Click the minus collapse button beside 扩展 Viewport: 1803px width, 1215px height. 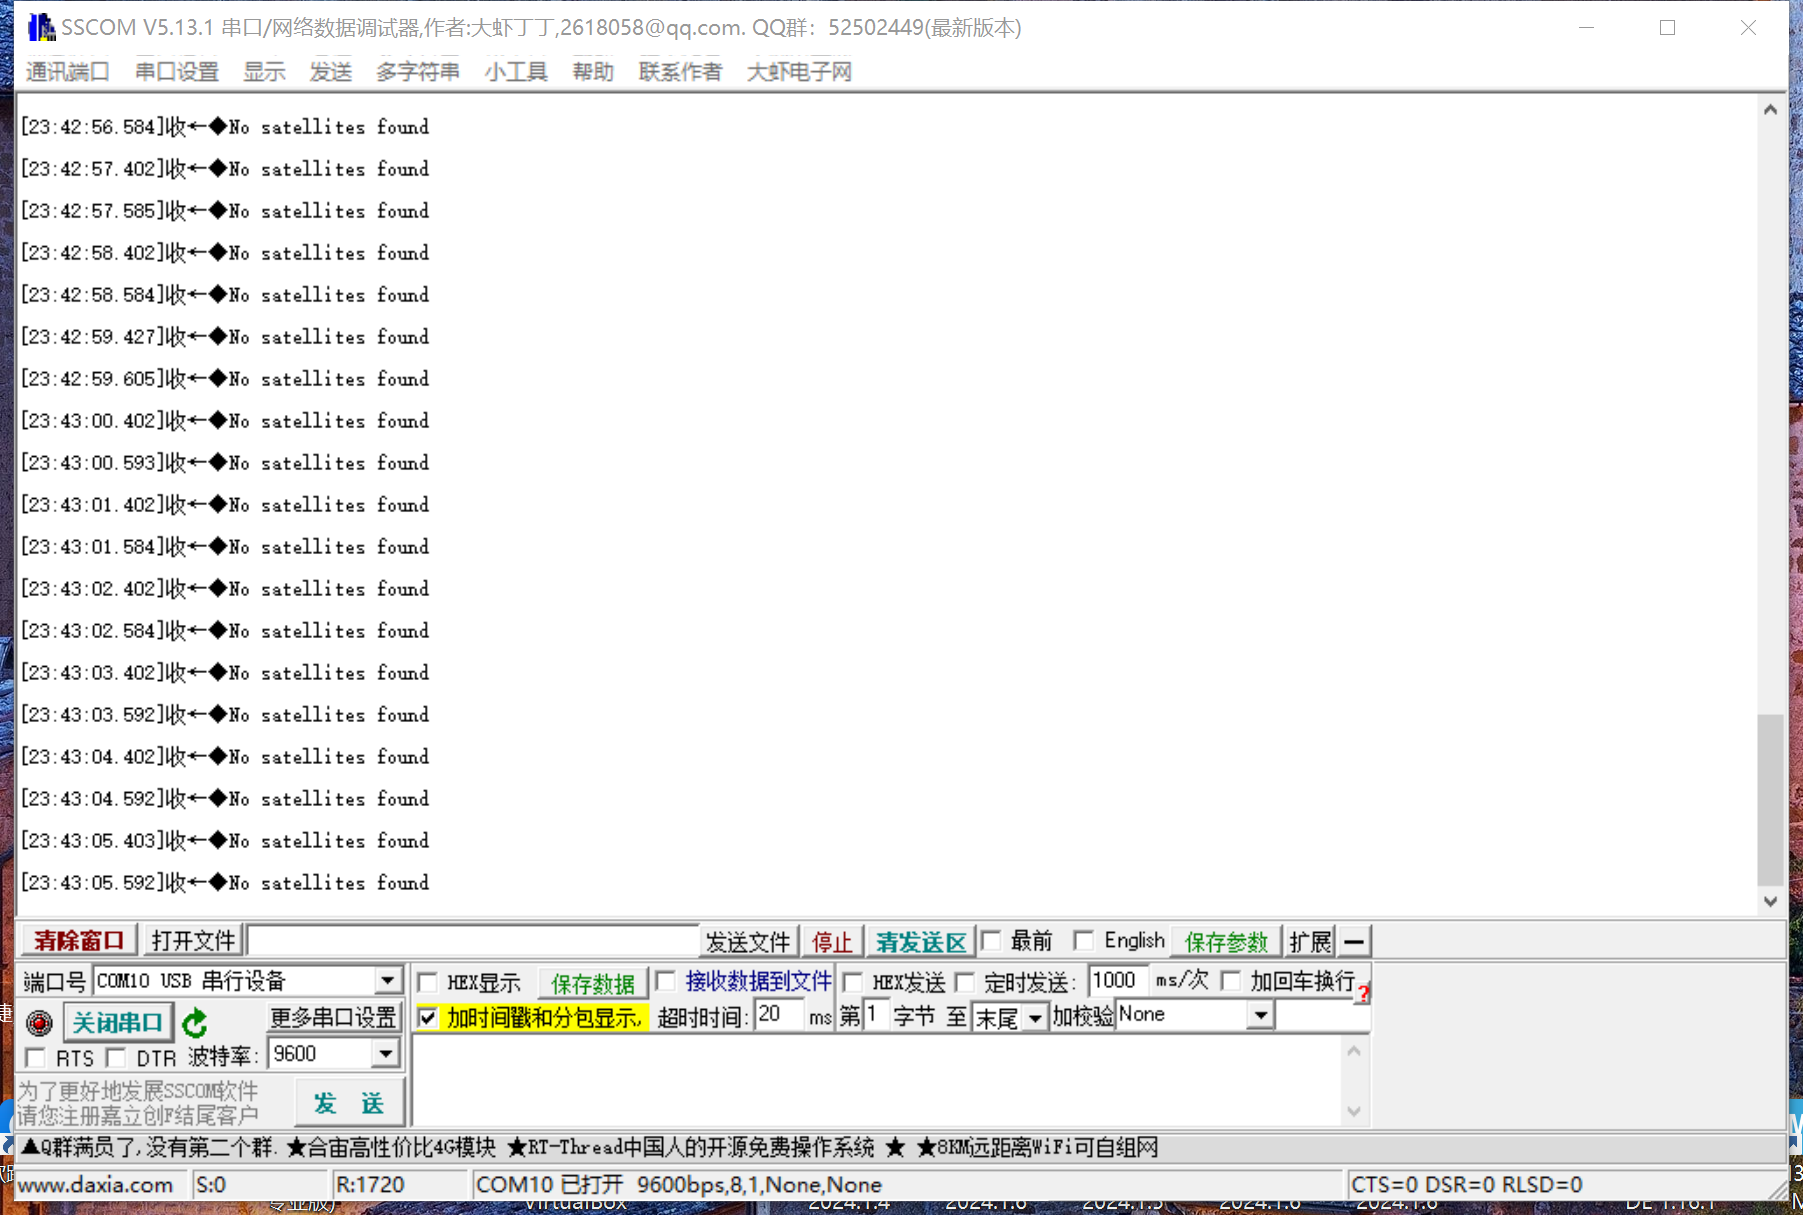pos(1354,941)
